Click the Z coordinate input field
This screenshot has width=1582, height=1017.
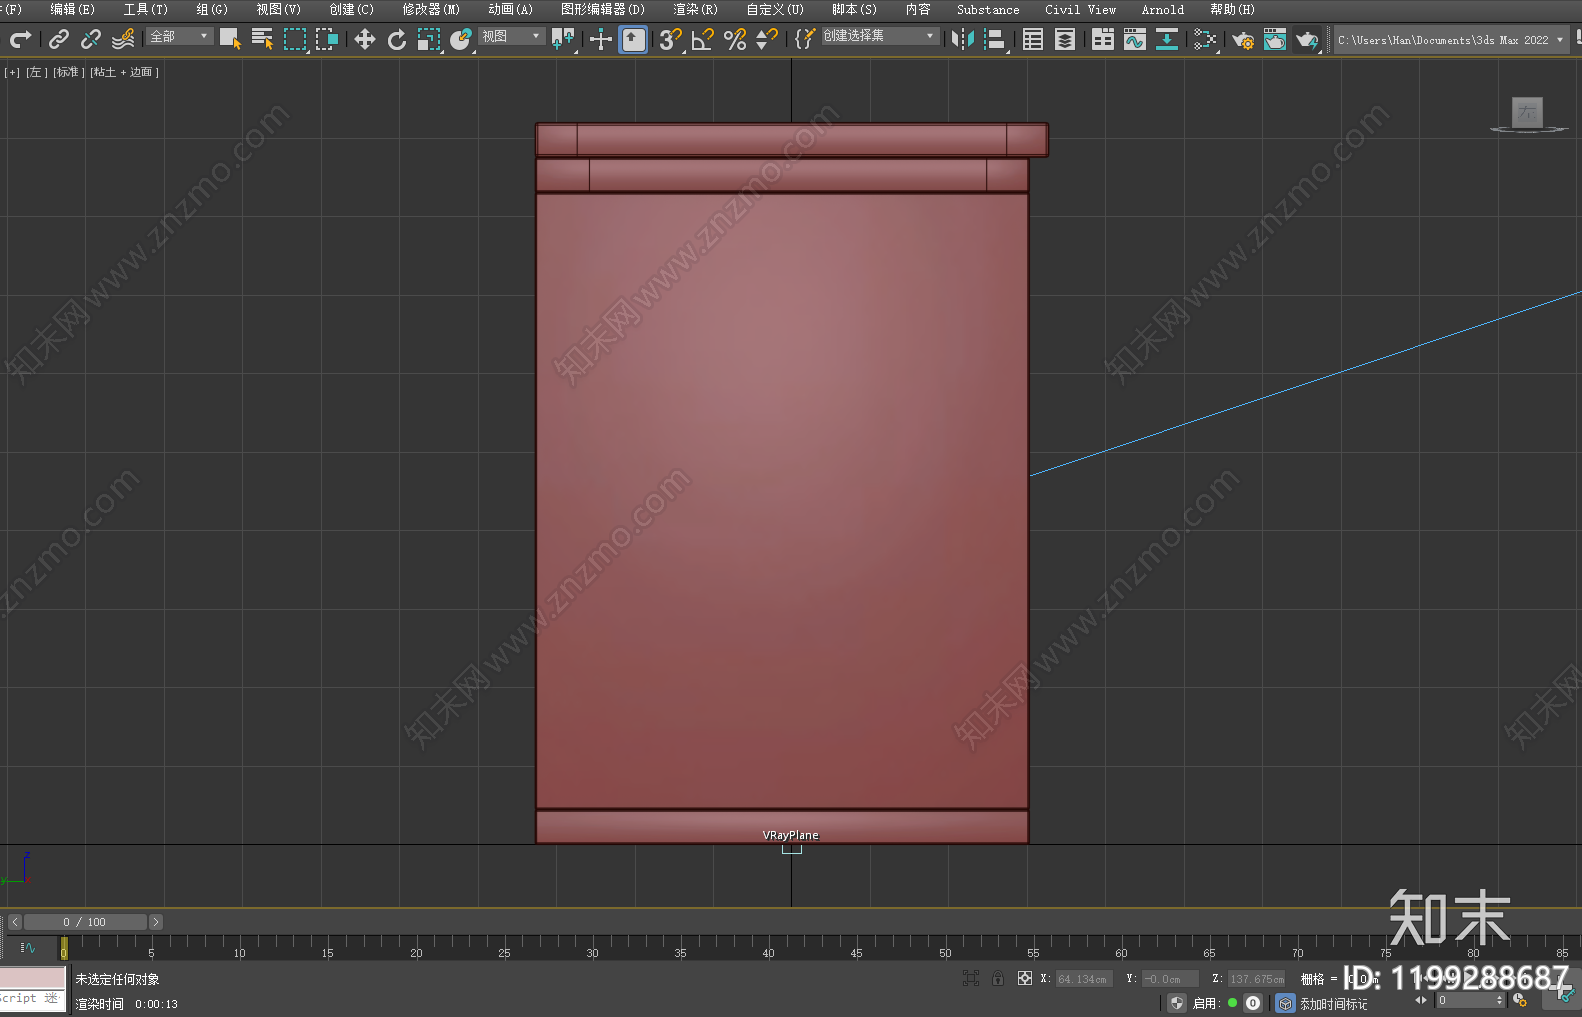tap(1256, 979)
